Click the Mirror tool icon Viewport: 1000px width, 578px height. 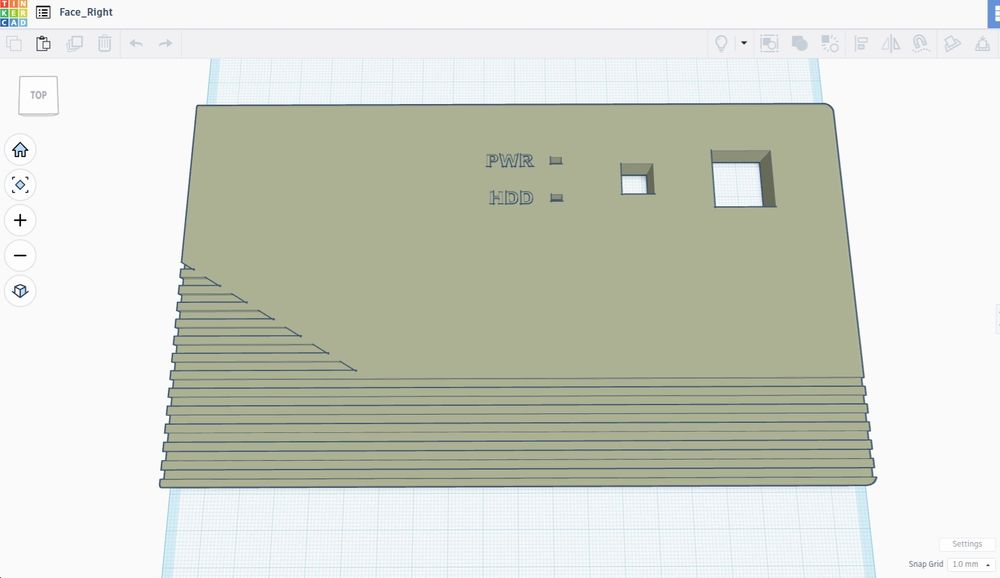click(x=891, y=43)
